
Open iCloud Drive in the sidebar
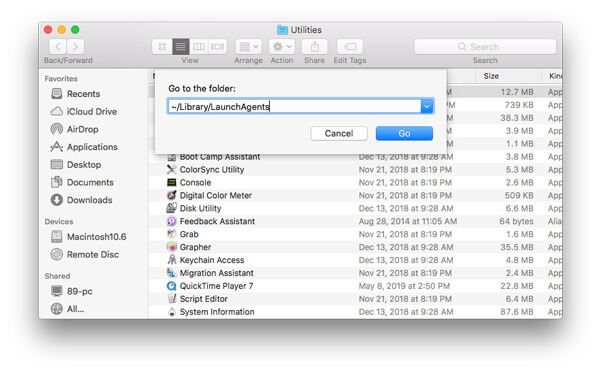pyautogui.click(x=84, y=111)
